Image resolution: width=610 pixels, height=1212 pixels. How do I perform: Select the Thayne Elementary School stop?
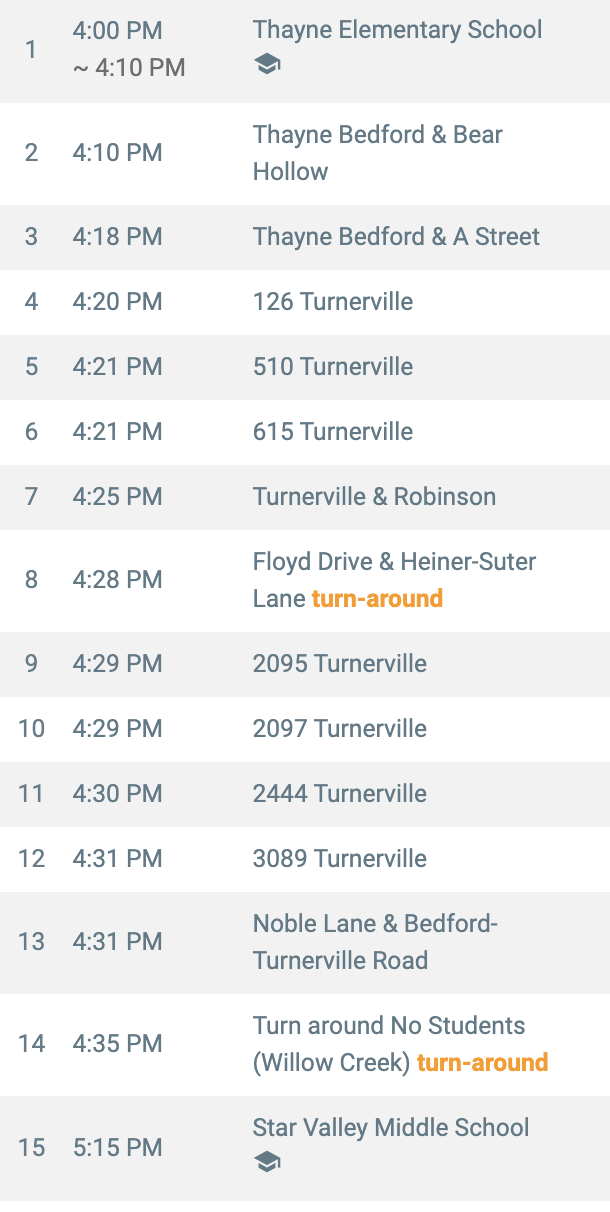pos(397,30)
